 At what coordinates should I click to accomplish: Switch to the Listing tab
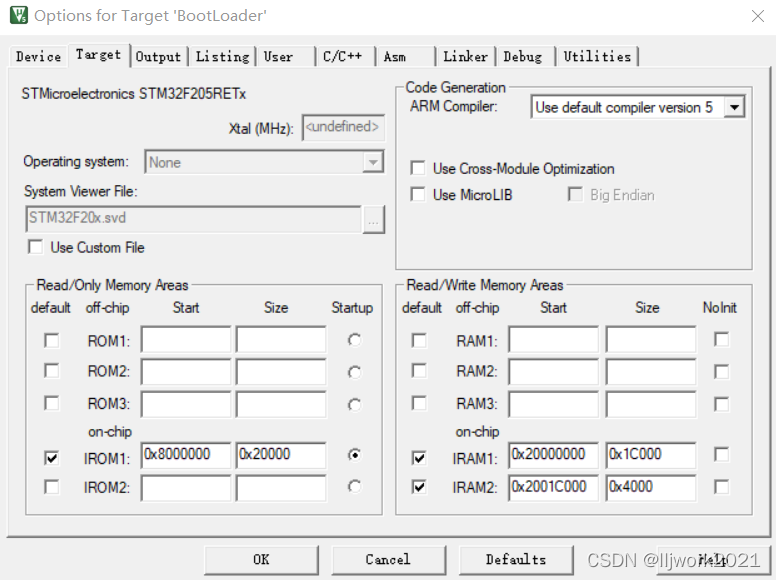(x=222, y=56)
